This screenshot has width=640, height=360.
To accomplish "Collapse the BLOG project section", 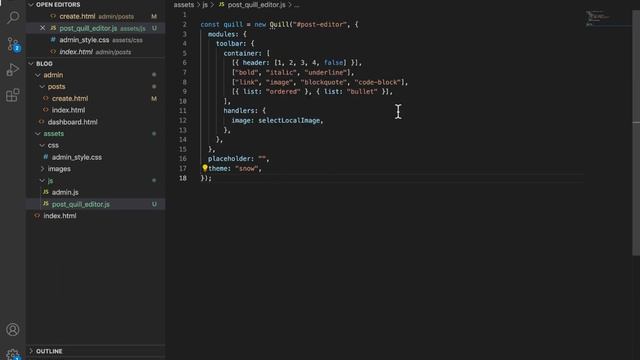I will [31, 63].
